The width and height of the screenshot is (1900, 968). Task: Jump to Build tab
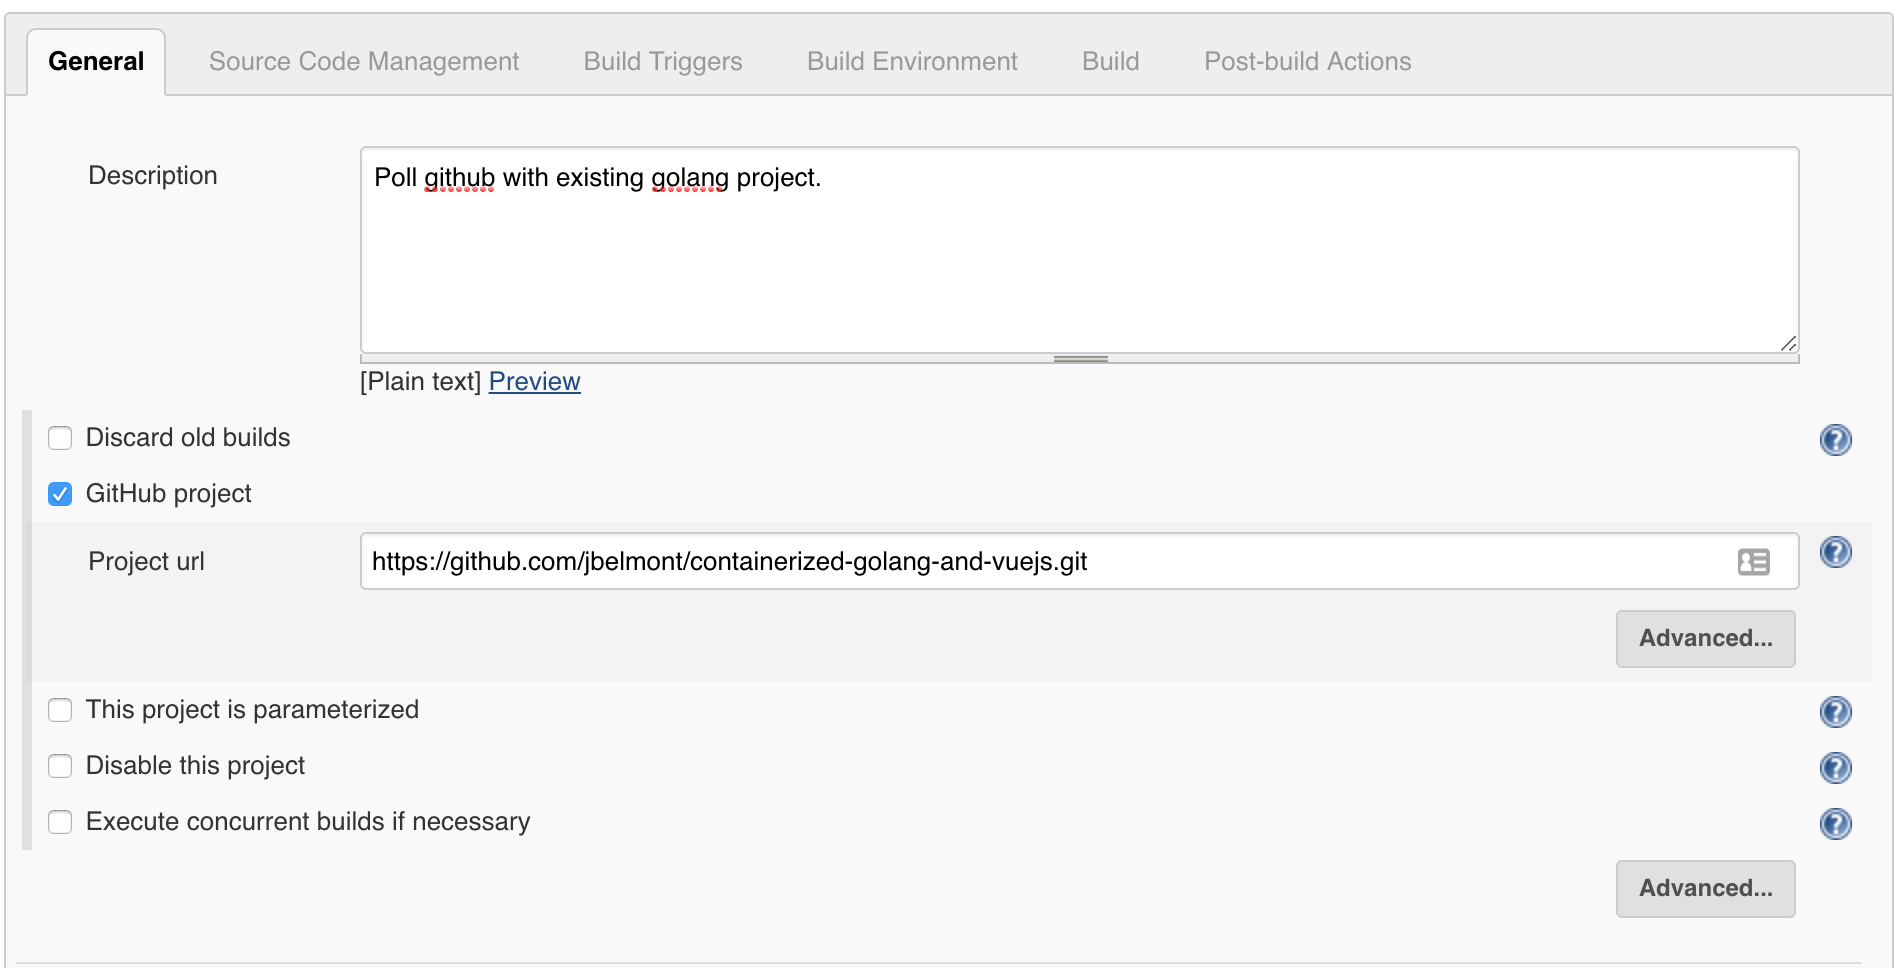click(x=1110, y=62)
